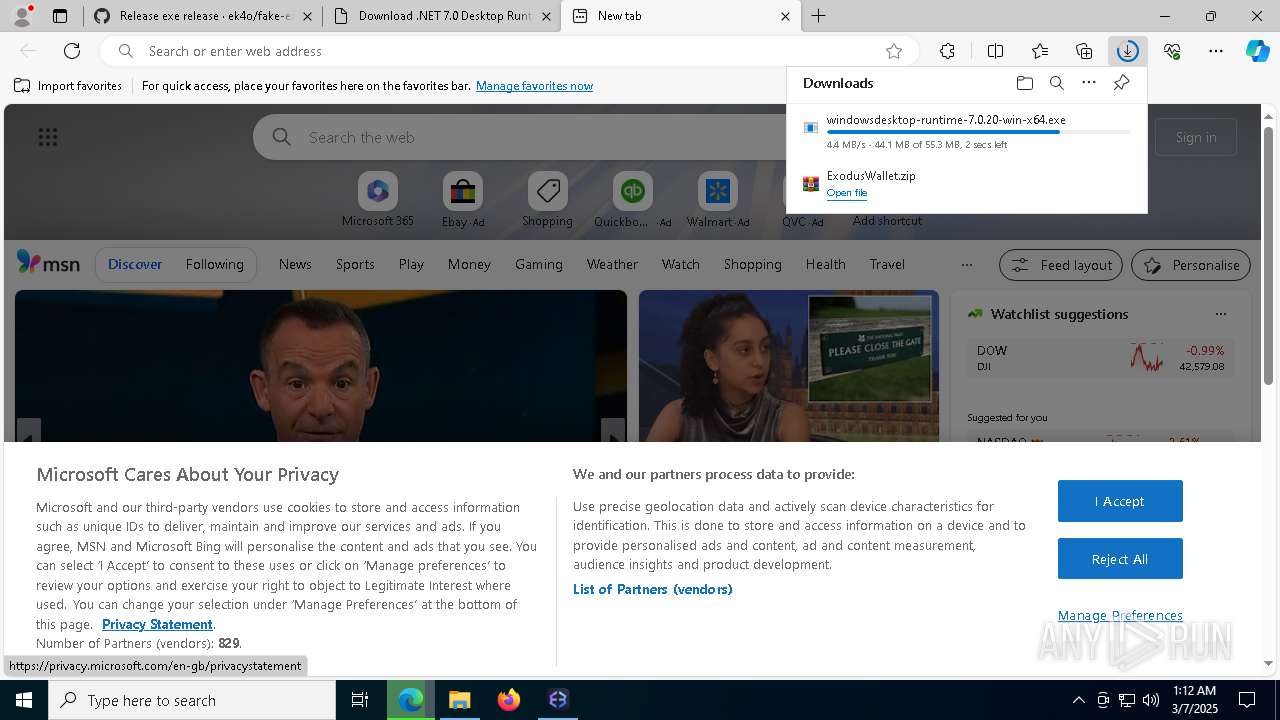Open the Downloads folder icon
1280x720 pixels.
tap(1024, 83)
